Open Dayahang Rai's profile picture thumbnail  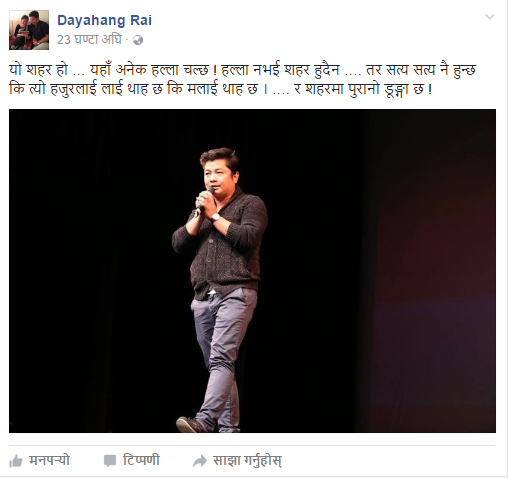point(29,30)
